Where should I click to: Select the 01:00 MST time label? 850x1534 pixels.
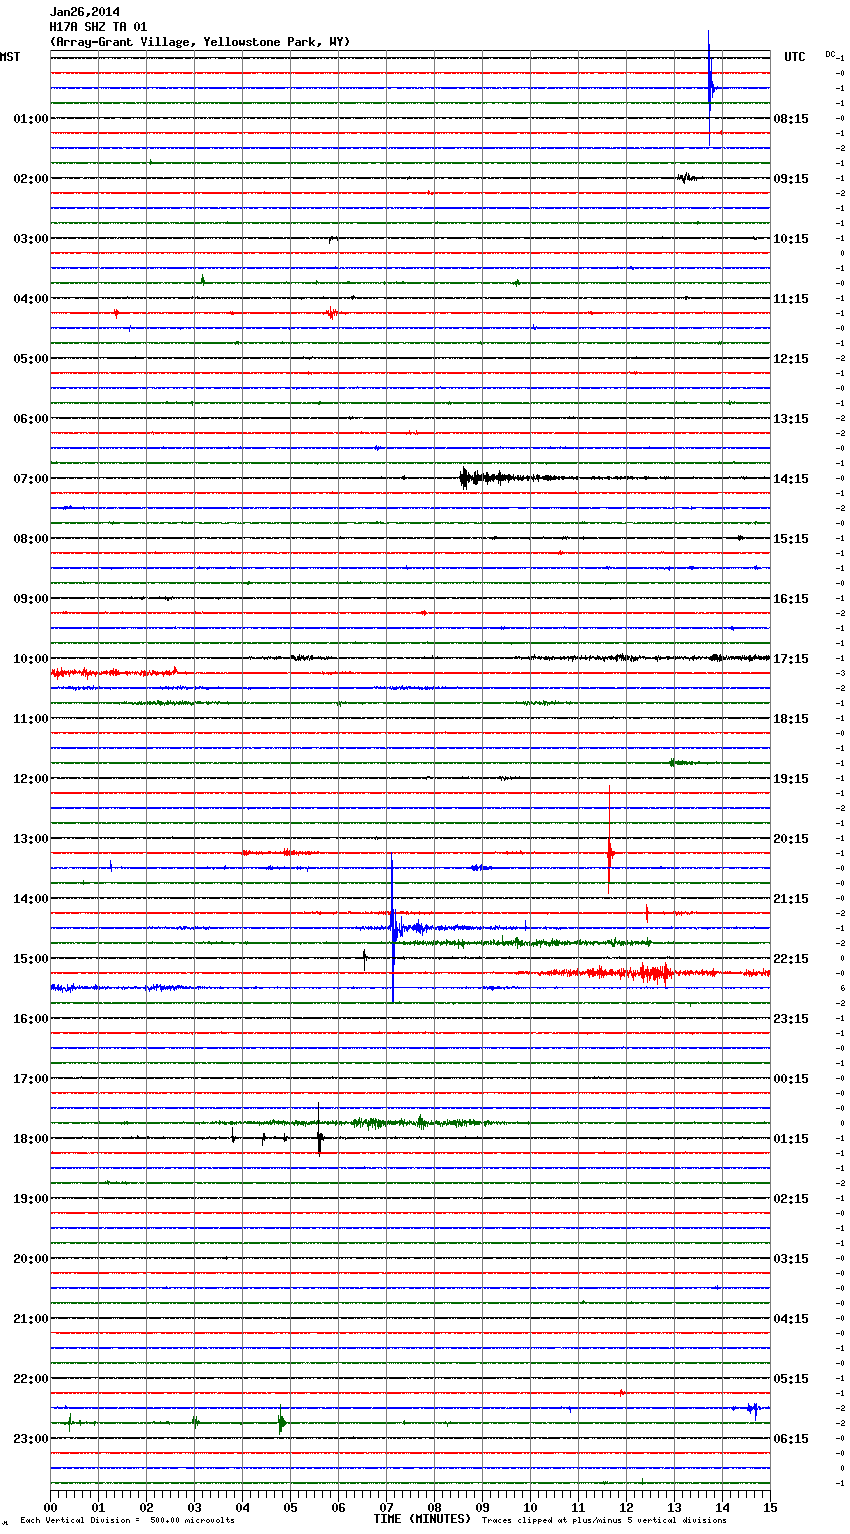[x=30, y=119]
